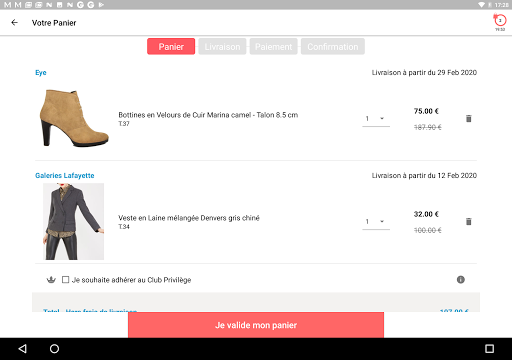Select the Panier step tab

[x=171, y=46]
